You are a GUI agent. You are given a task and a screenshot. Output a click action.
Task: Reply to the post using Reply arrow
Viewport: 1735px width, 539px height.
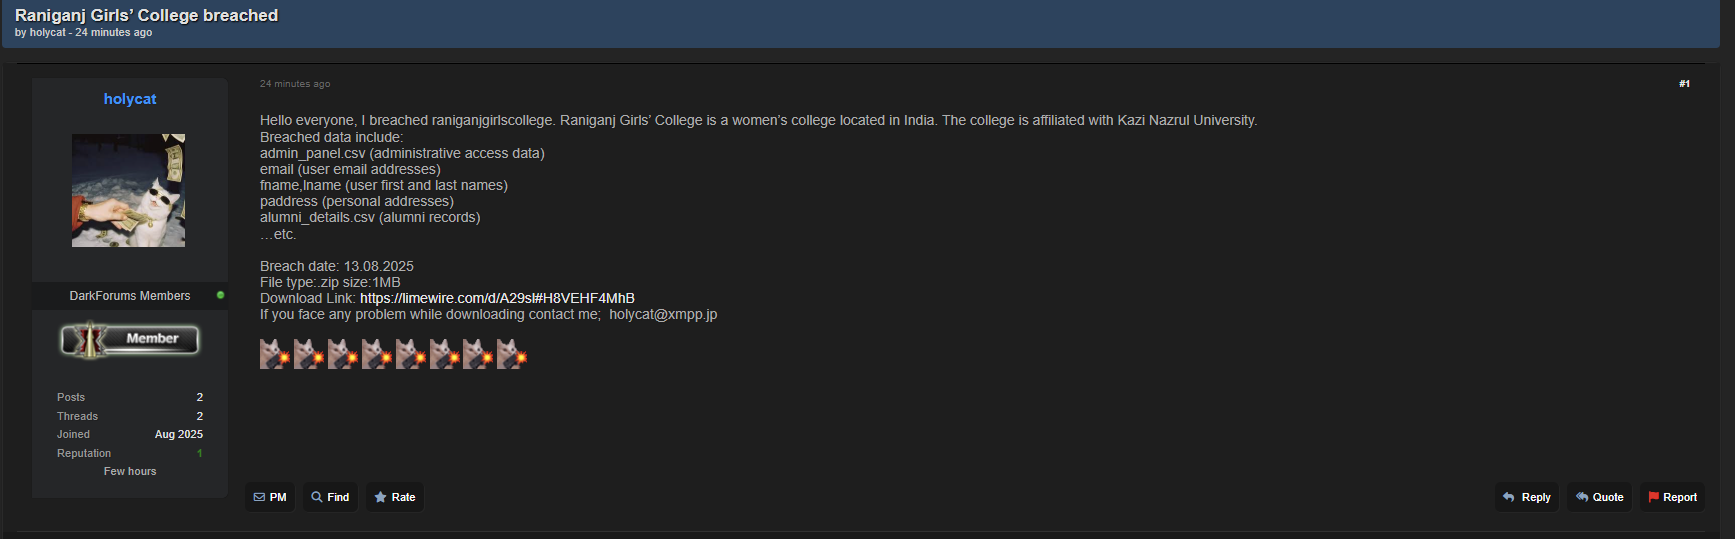coord(1527,497)
